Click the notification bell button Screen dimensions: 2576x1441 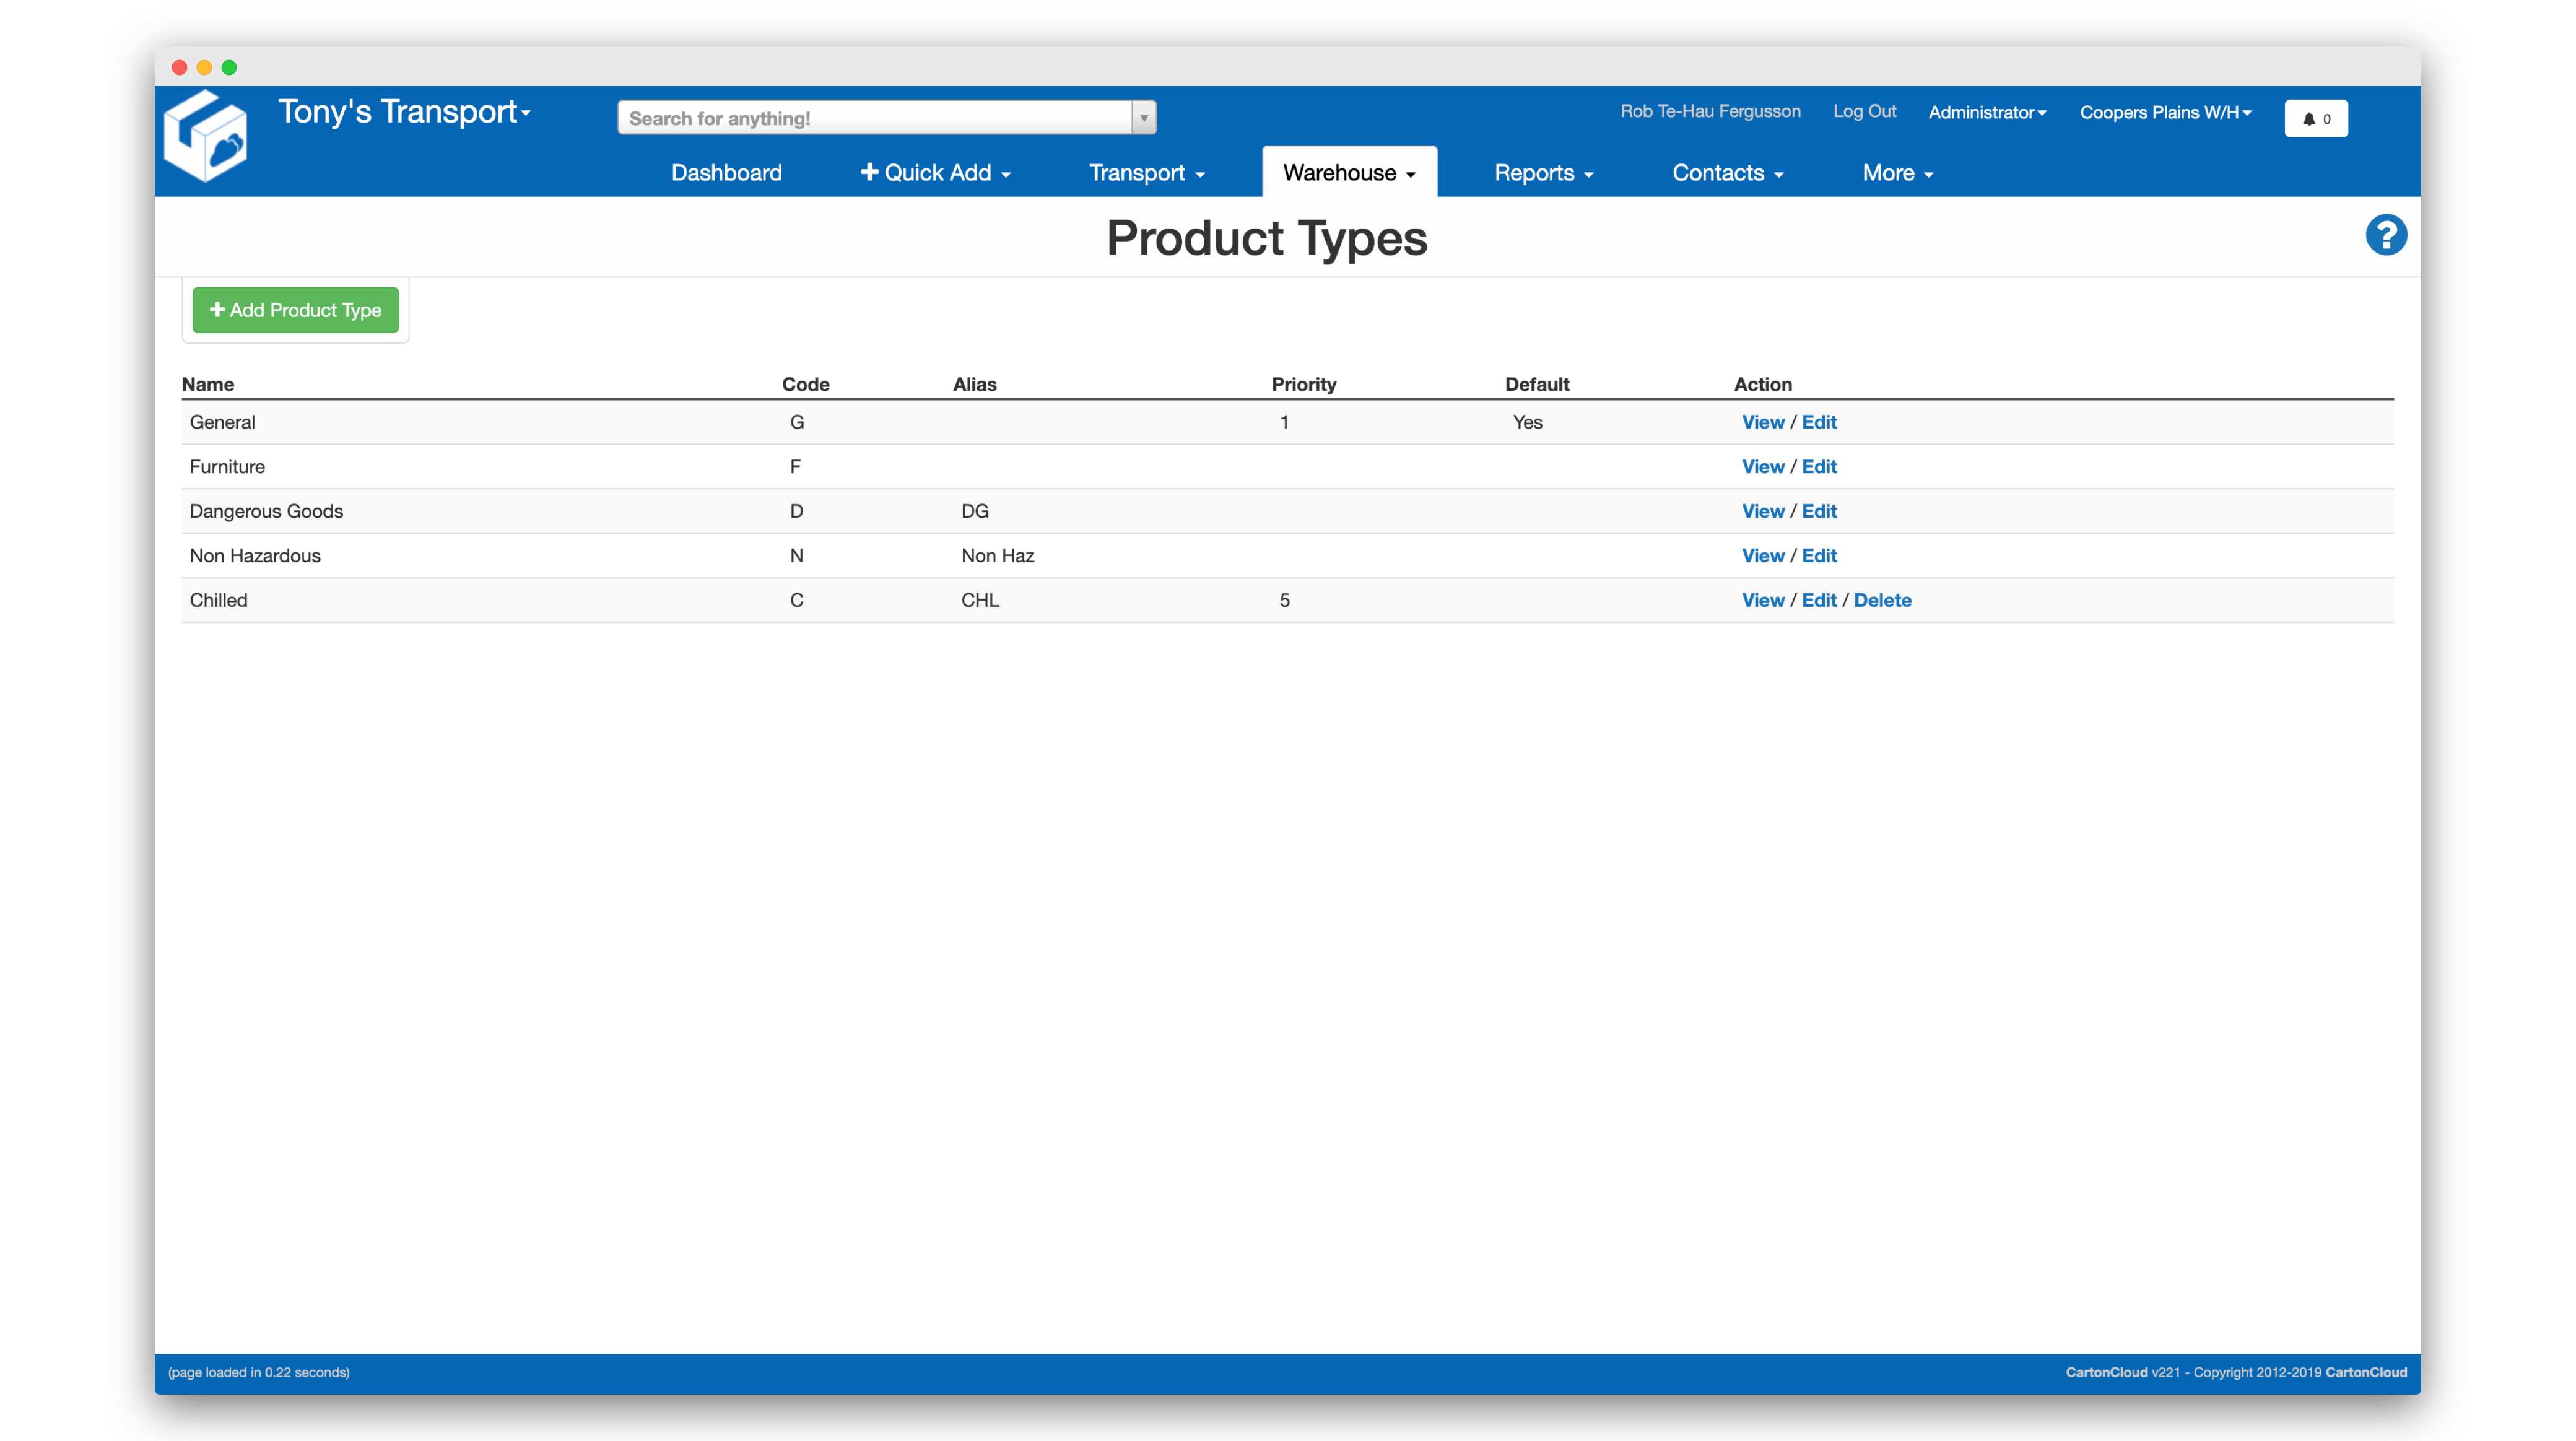click(2315, 118)
